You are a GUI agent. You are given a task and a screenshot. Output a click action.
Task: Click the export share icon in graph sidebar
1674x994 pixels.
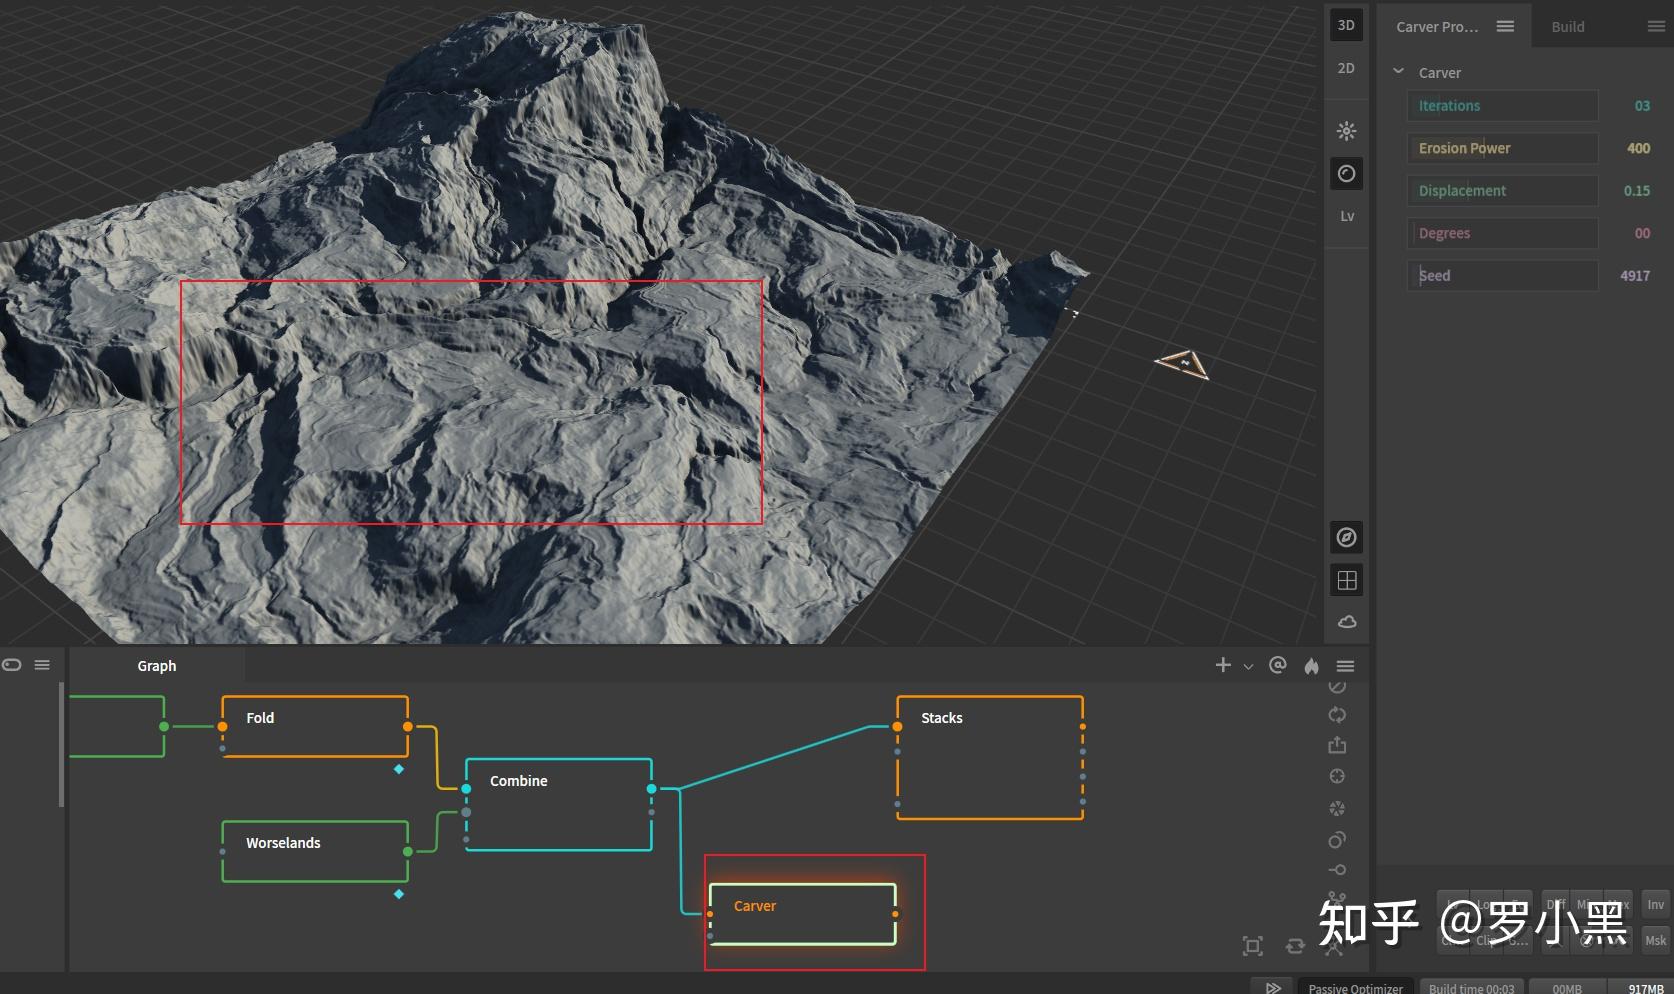1337,745
